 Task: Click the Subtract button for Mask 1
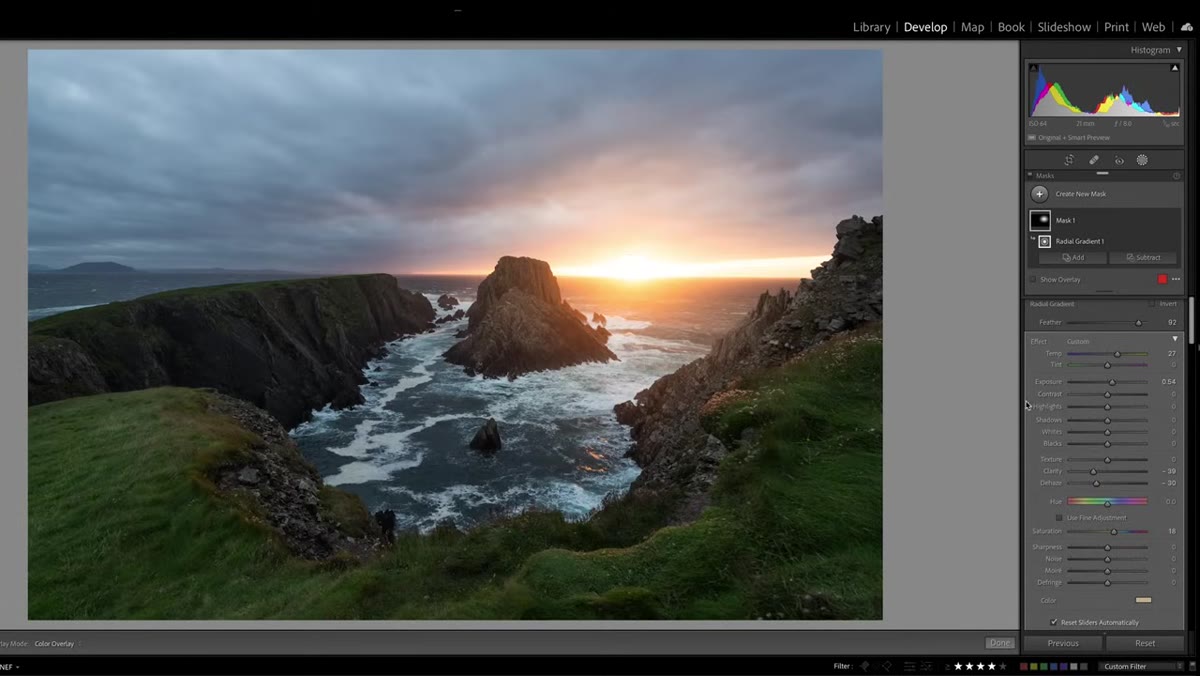1143,257
